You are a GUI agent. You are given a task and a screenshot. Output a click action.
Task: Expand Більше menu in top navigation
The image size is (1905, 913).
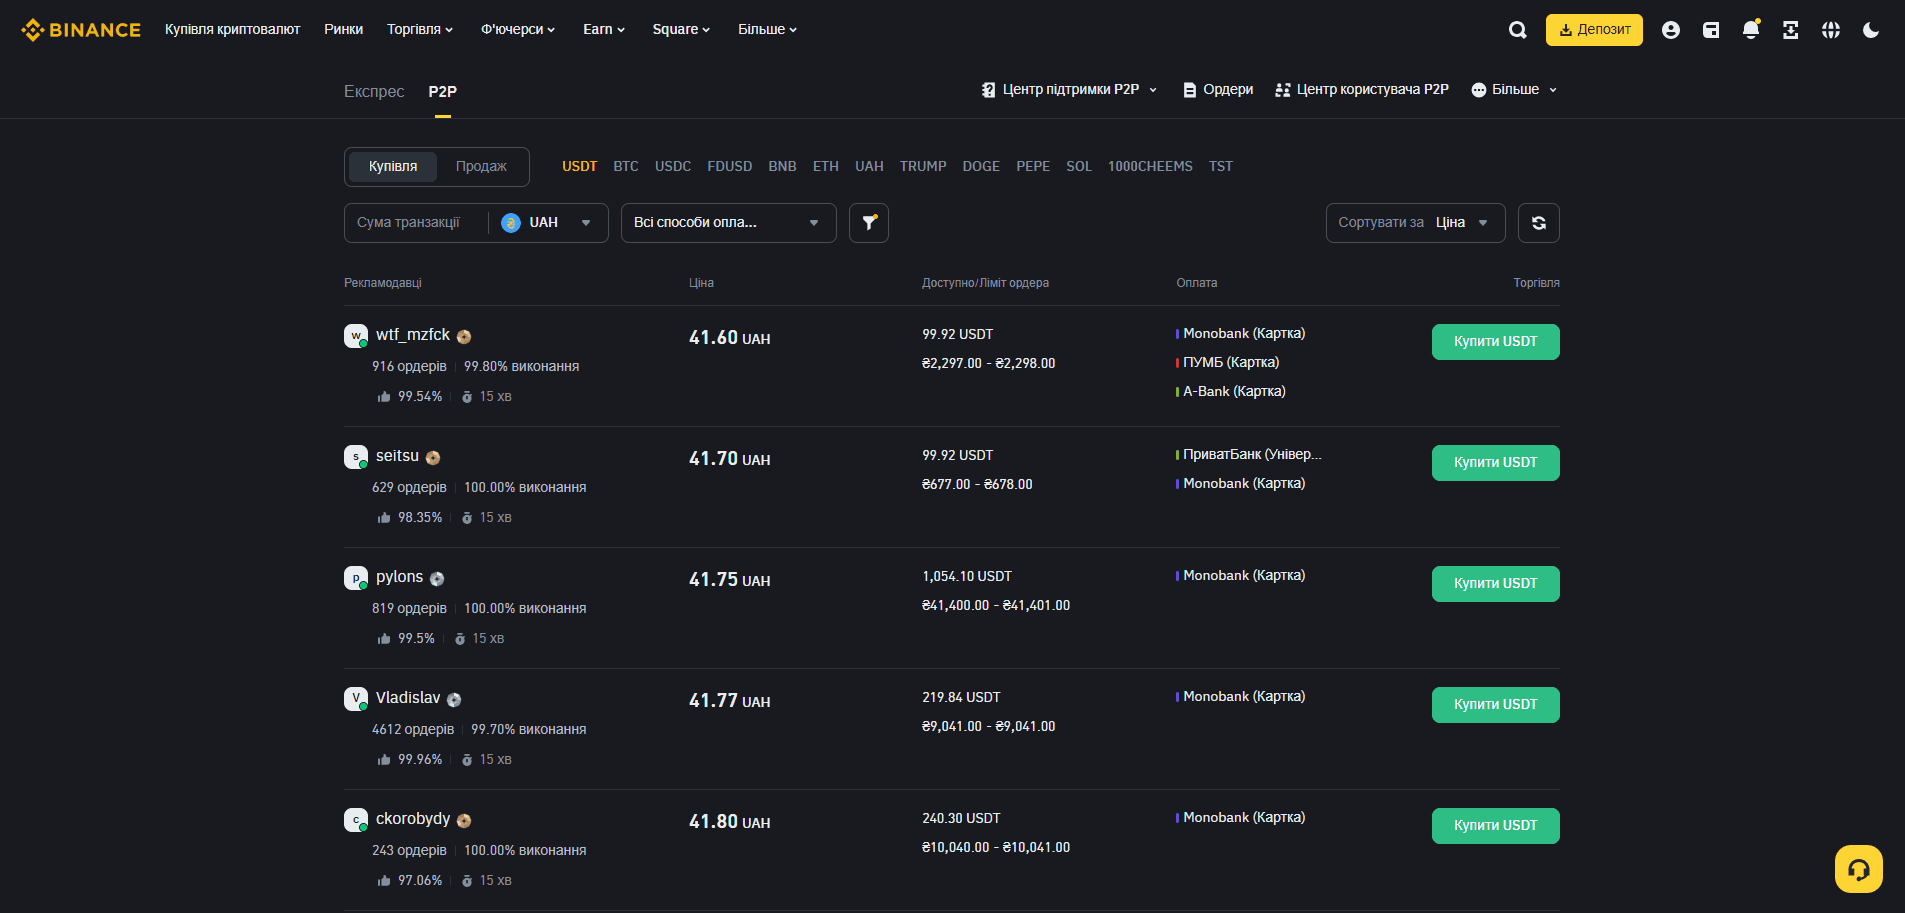click(768, 30)
